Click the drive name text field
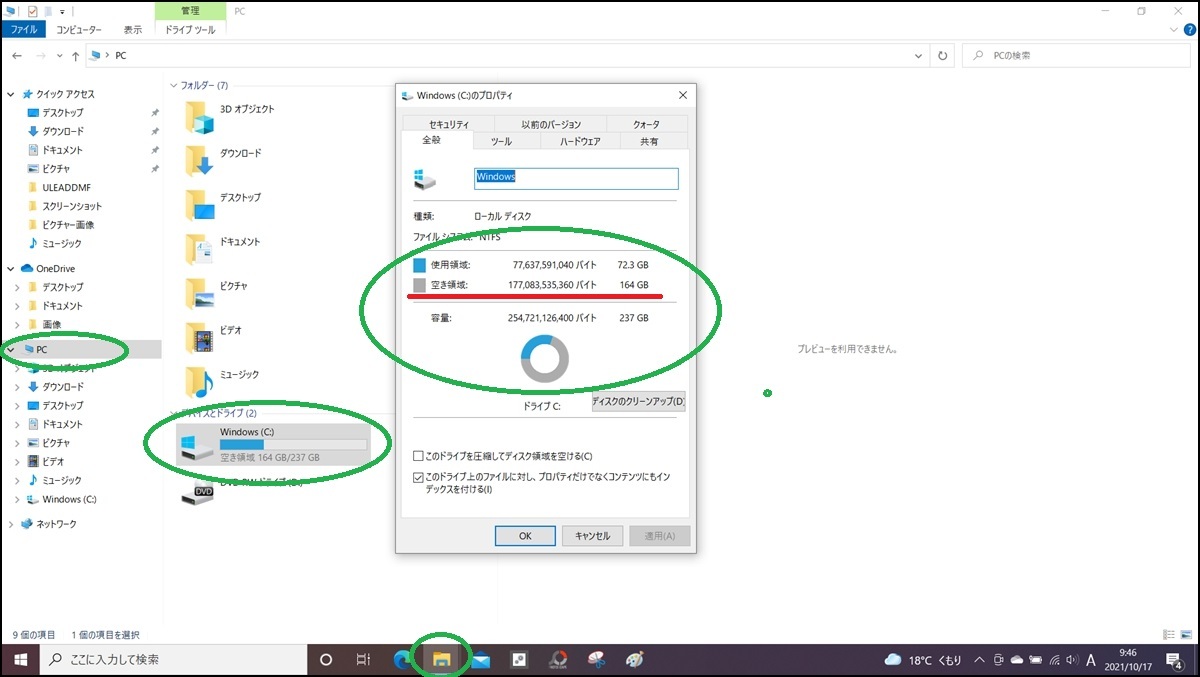 [576, 177]
